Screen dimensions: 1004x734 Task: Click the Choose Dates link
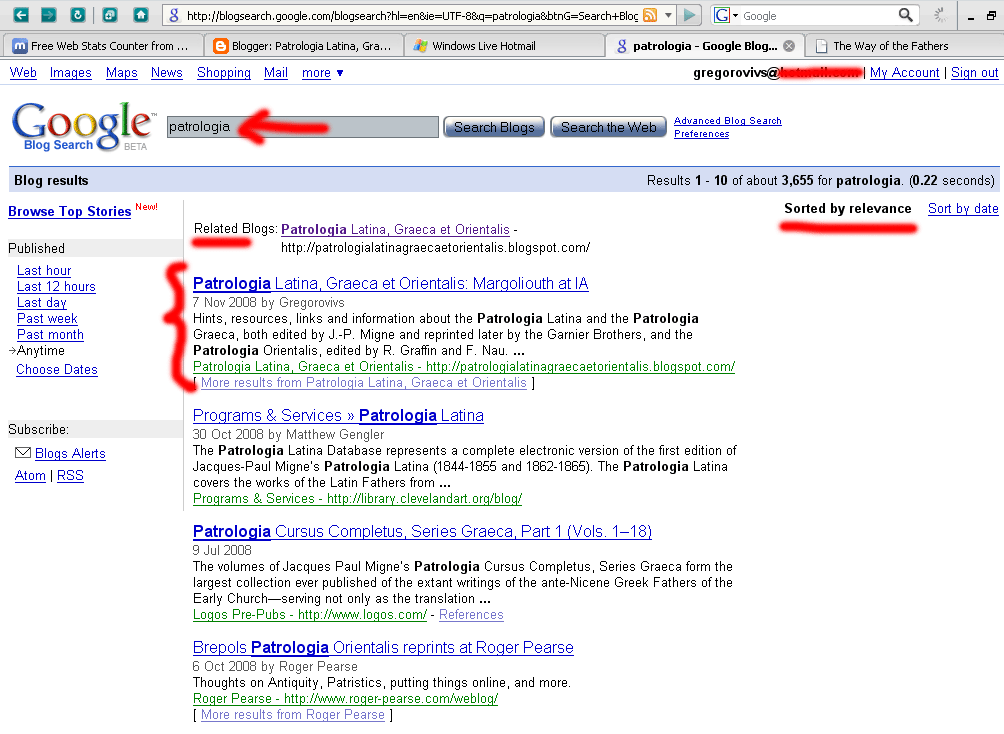tap(57, 370)
